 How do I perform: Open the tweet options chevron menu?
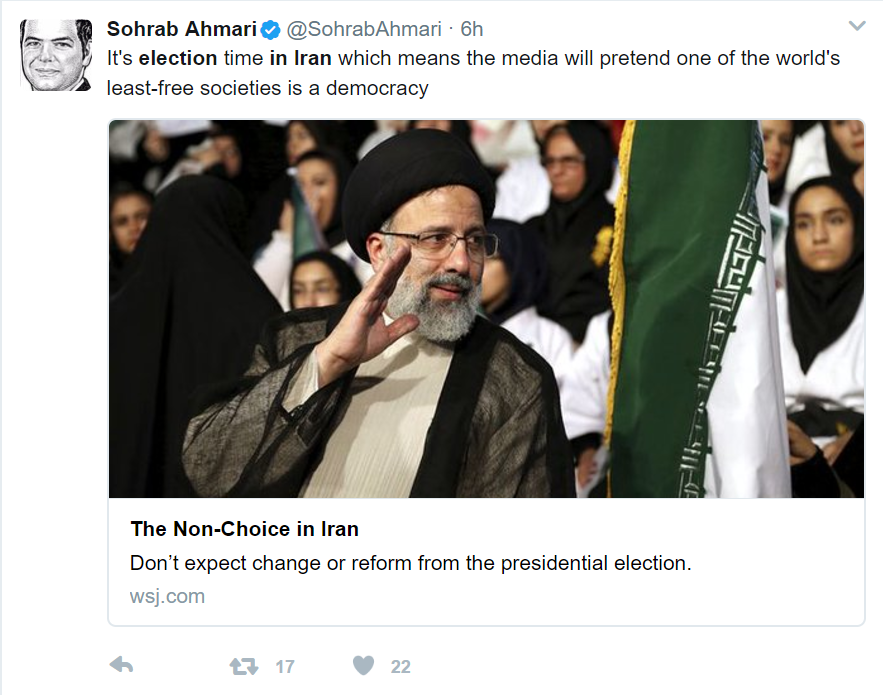point(856,25)
